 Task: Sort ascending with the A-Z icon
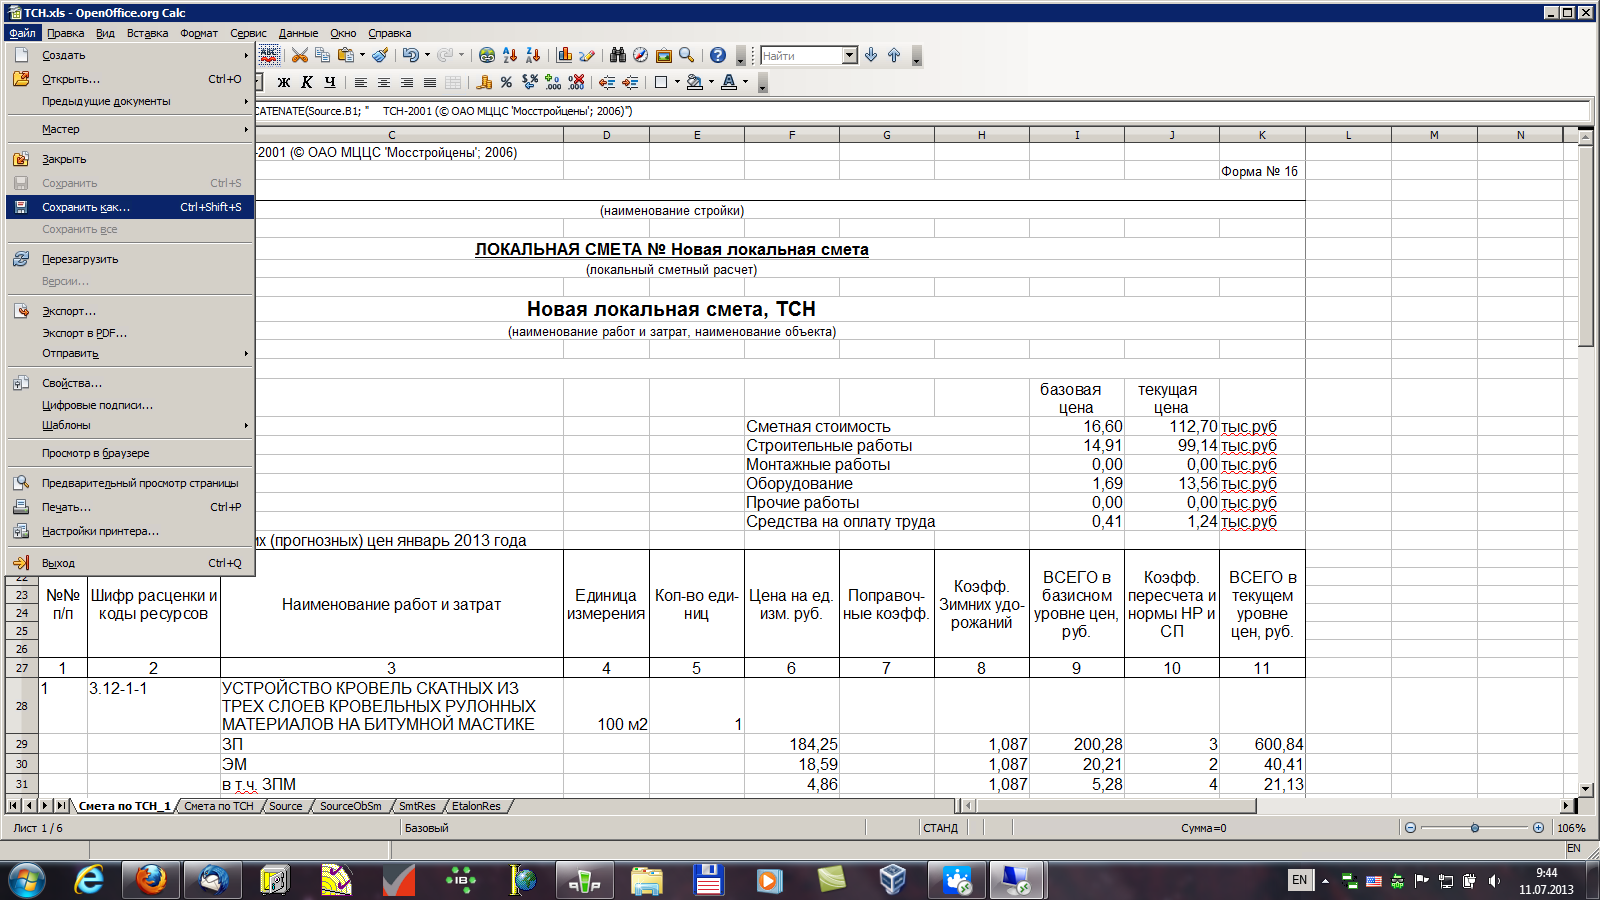510,55
